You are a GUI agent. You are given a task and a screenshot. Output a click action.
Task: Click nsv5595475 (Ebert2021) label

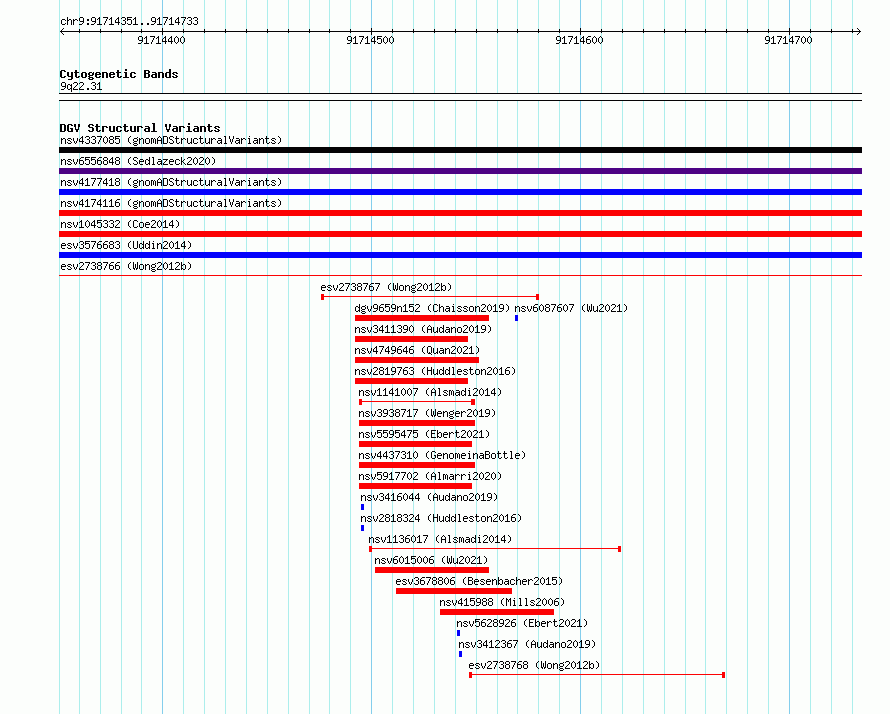(x=424, y=434)
